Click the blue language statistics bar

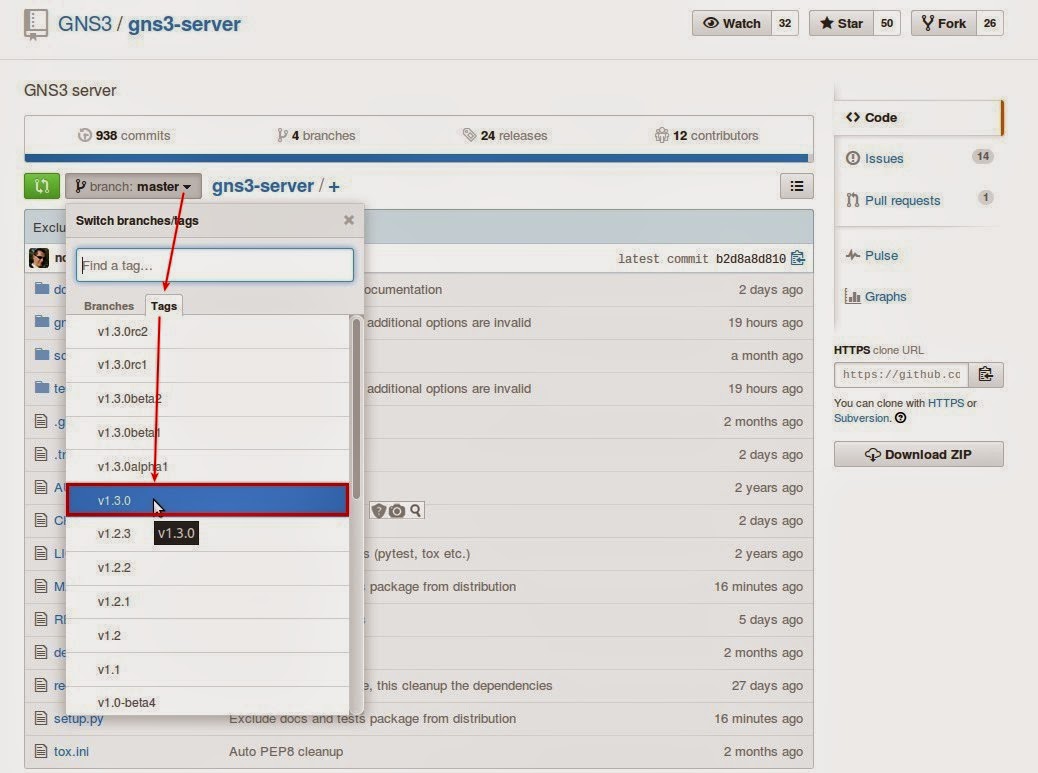(416, 158)
